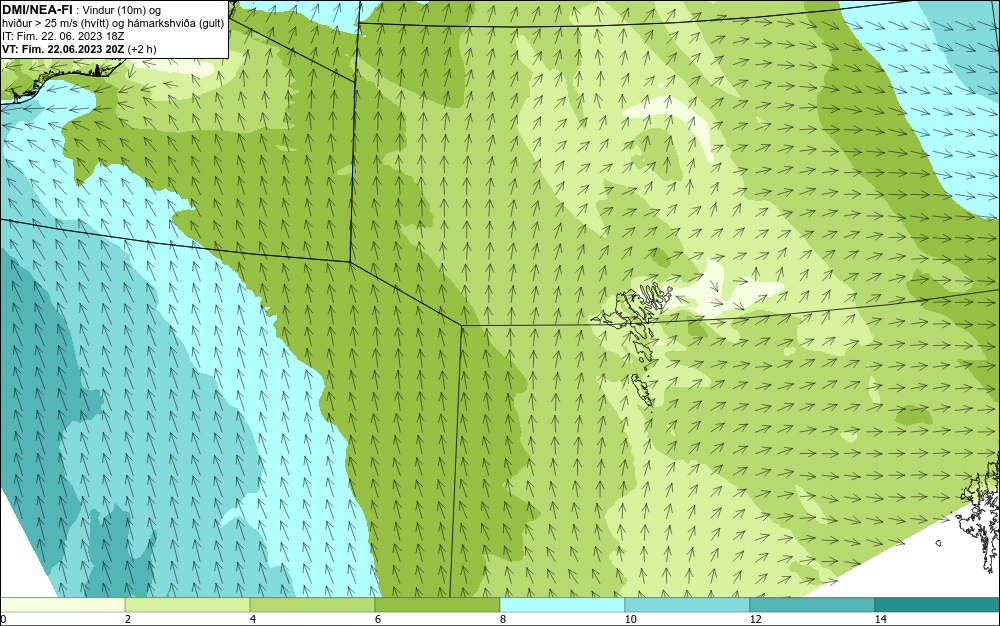Viewport: 1000px width, 626px height.
Task: Click the 6–8 m/s dark green legend swatch
Action: [438, 605]
